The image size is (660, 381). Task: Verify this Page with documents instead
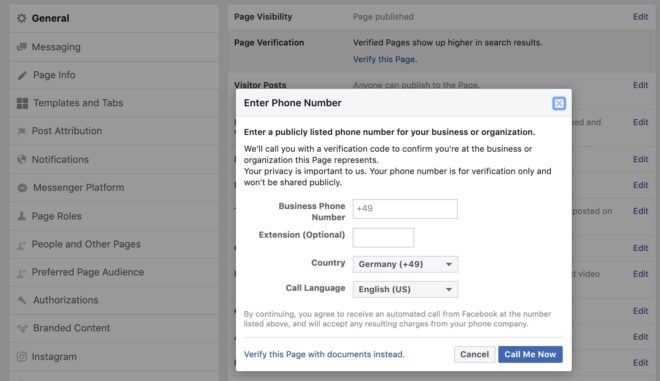(324, 354)
